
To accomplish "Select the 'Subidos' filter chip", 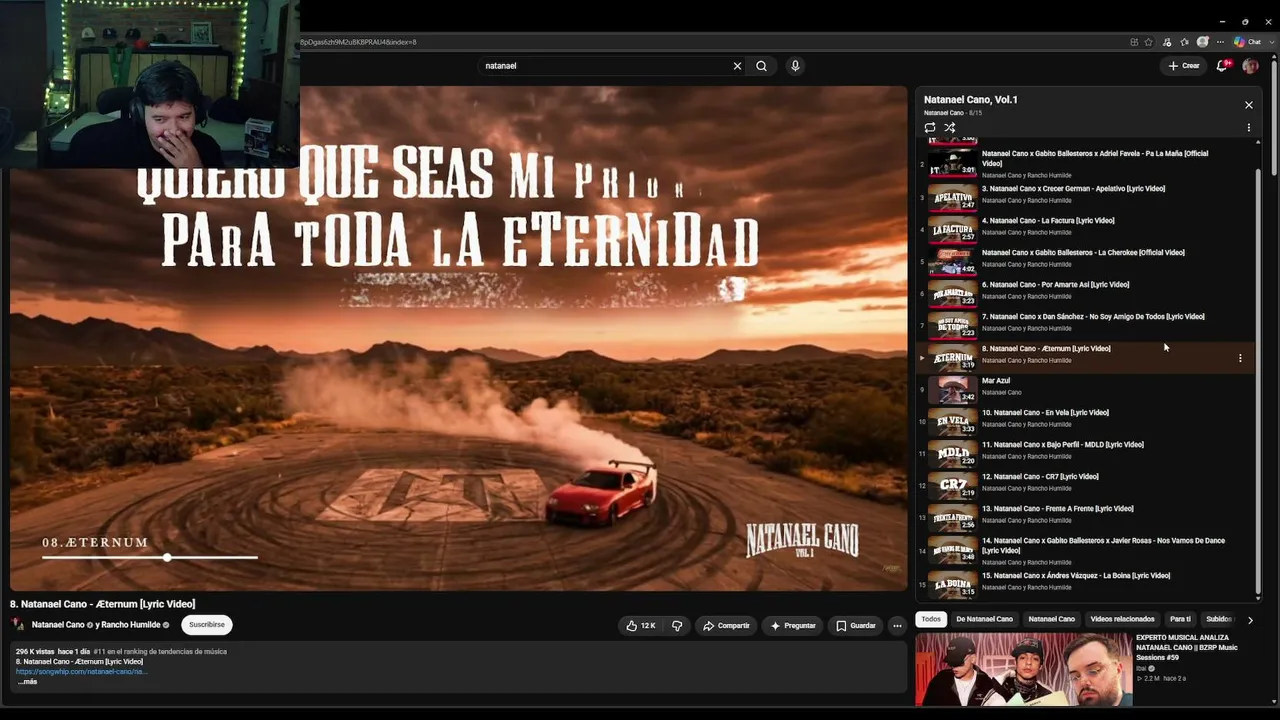I will point(1218,619).
